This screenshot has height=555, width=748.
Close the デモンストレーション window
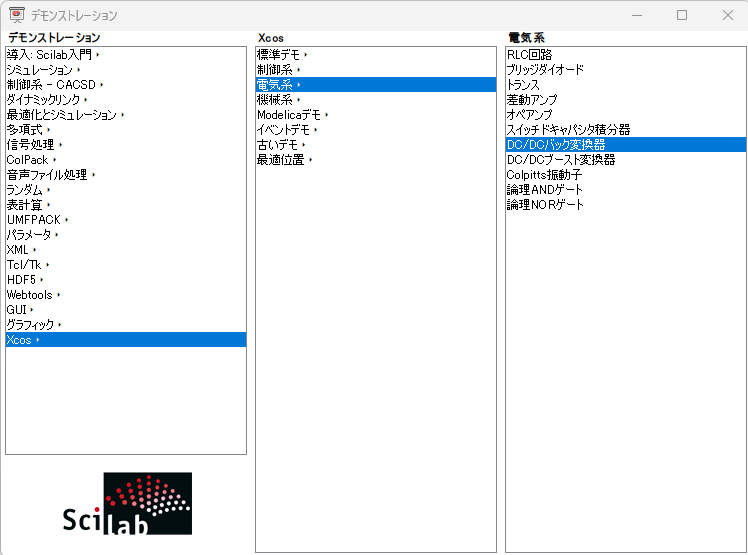727,15
